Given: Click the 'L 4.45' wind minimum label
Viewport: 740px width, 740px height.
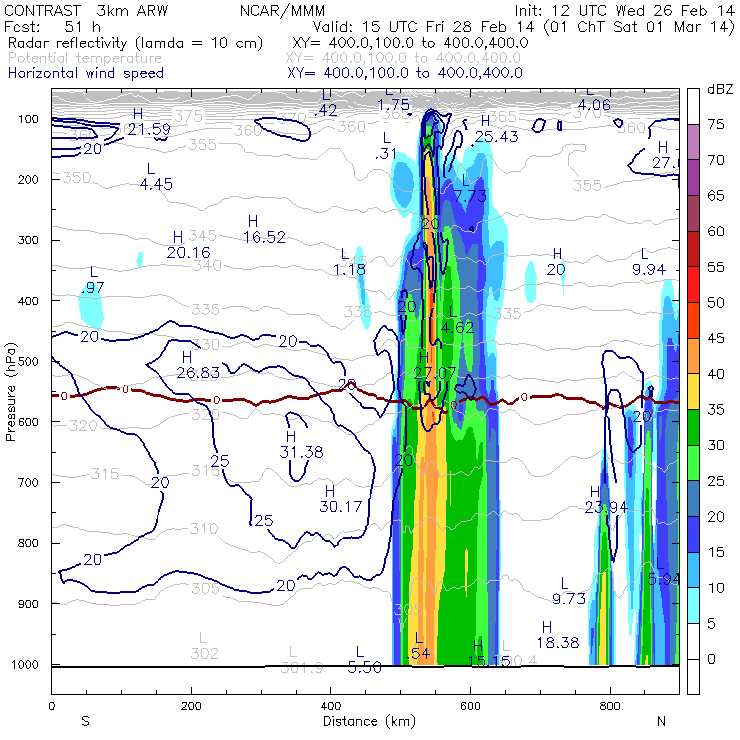Looking at the screenshot, I should click(x=156, y=176).
